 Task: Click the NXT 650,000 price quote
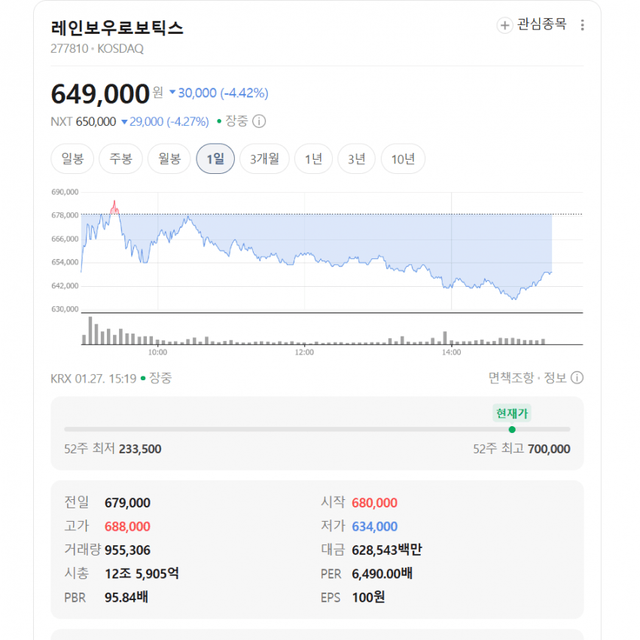(x=83, y=121)
